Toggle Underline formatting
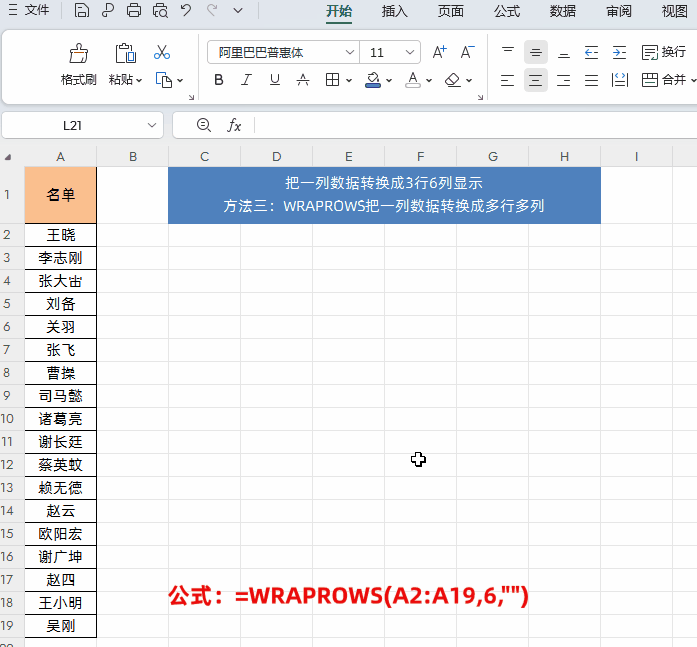697x647 pixels. (275, 80)
